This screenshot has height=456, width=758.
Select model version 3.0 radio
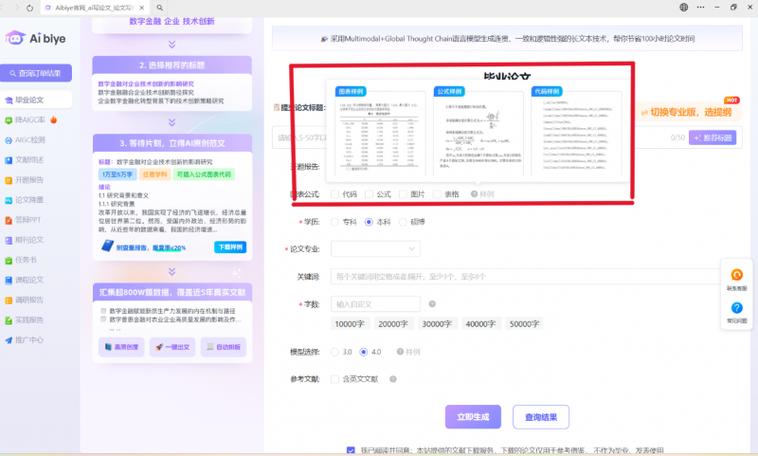point(335,352)
